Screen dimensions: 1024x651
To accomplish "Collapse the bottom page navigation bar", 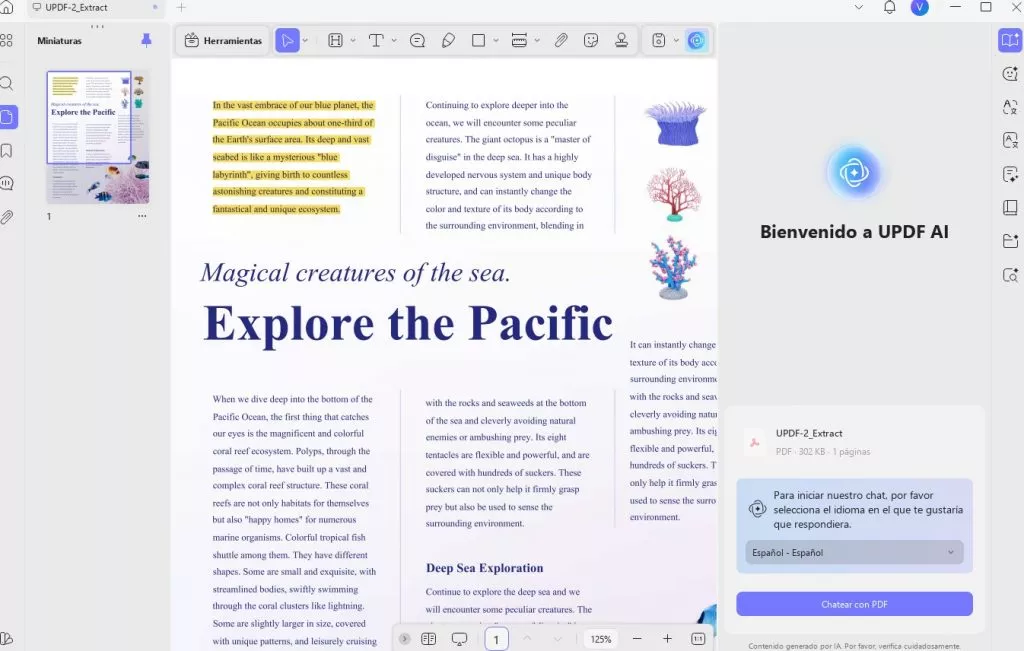I will point(404,639).
